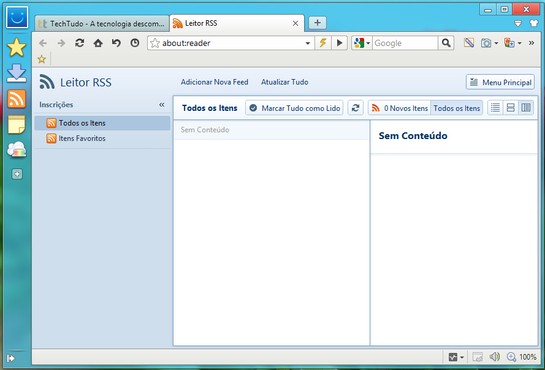Click Atualizar Tudo link
Viewport: 545px width, 370px height.
285,82
